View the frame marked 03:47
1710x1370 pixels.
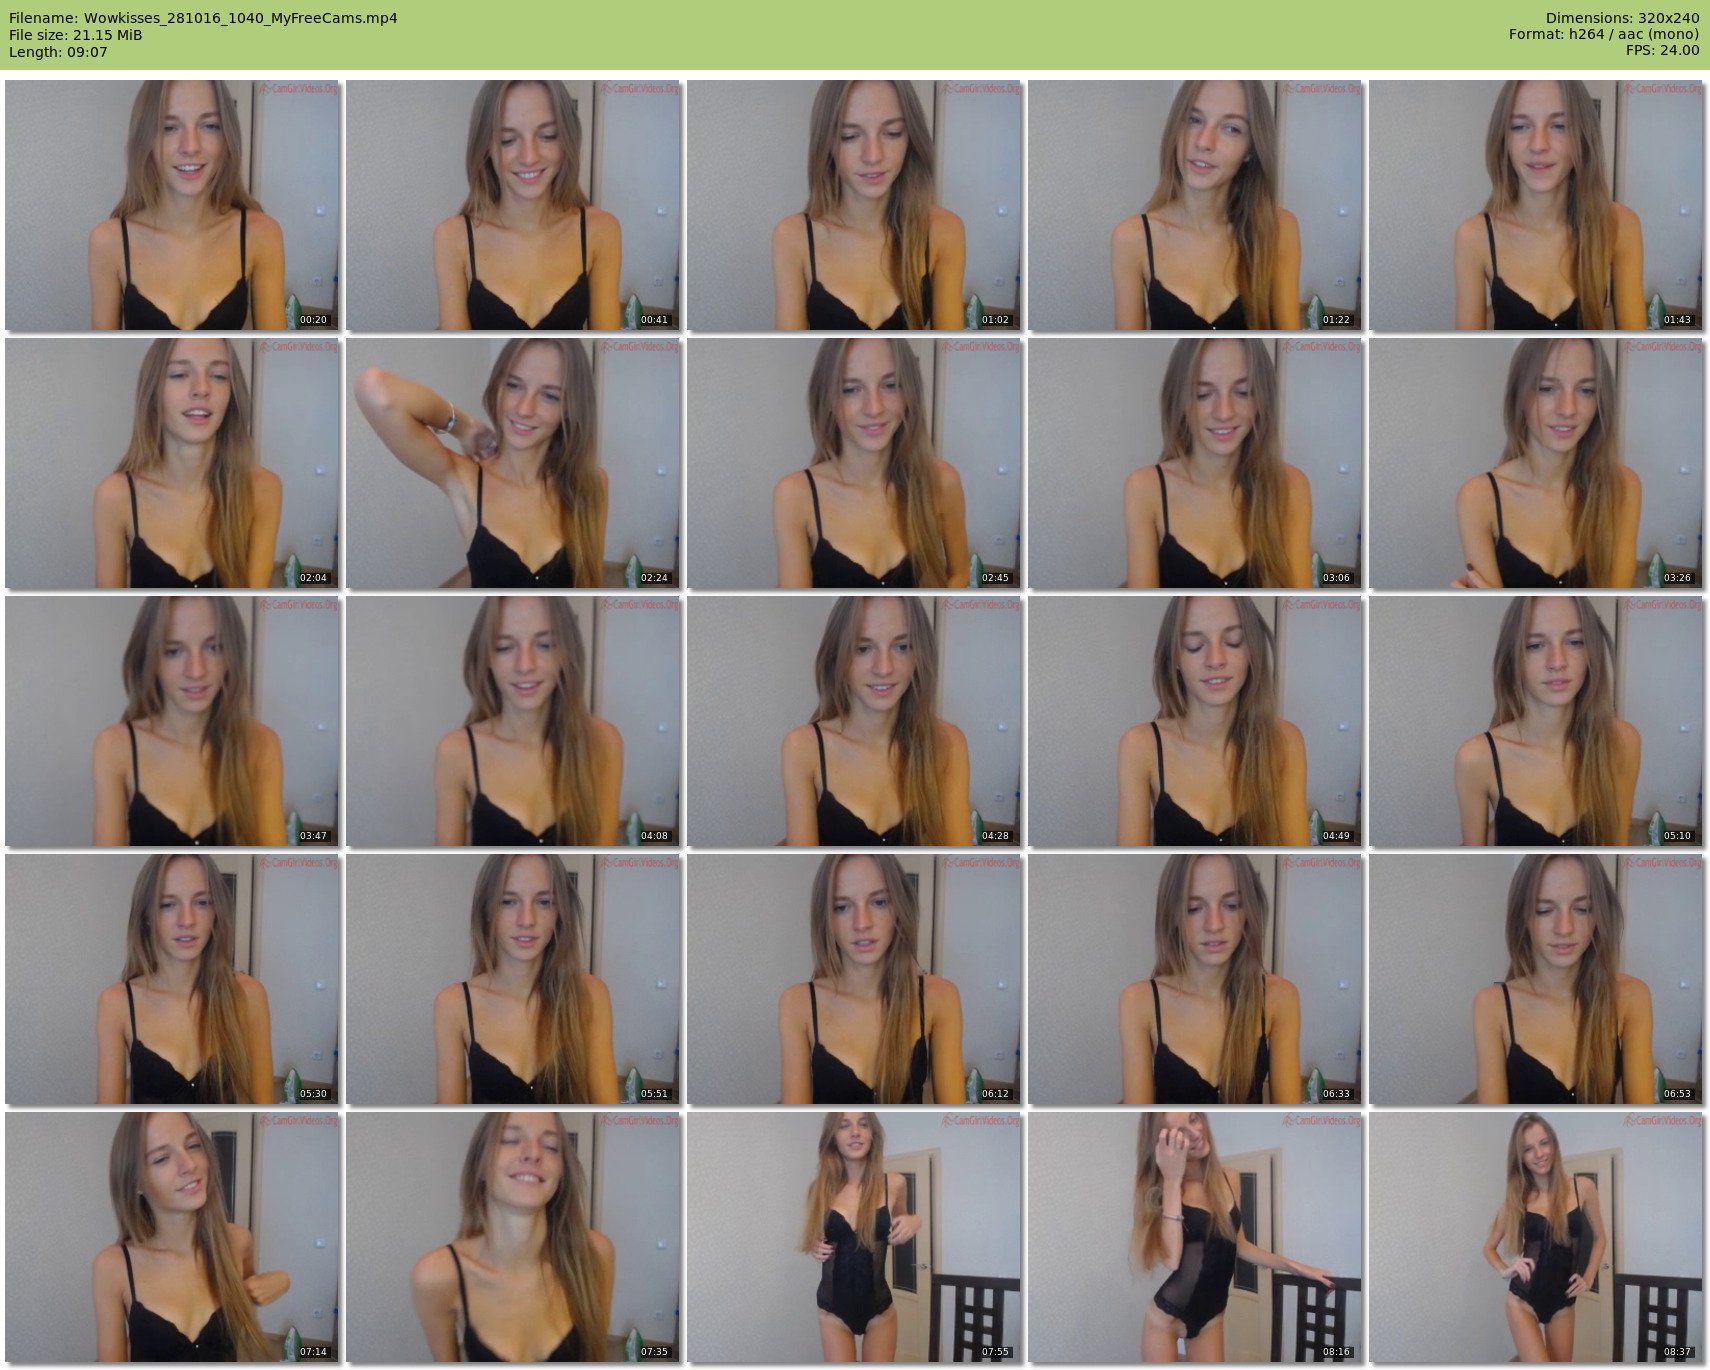click(x=172, y=721)
